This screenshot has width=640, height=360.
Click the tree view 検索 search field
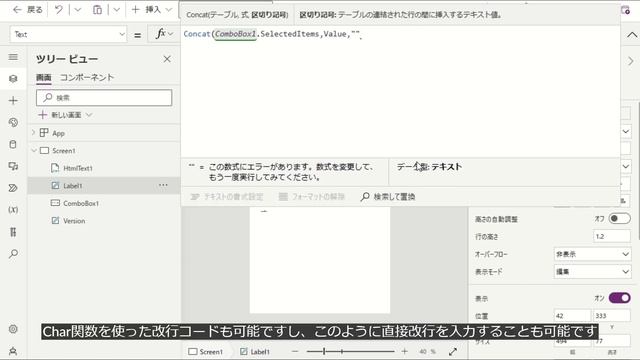104,98
